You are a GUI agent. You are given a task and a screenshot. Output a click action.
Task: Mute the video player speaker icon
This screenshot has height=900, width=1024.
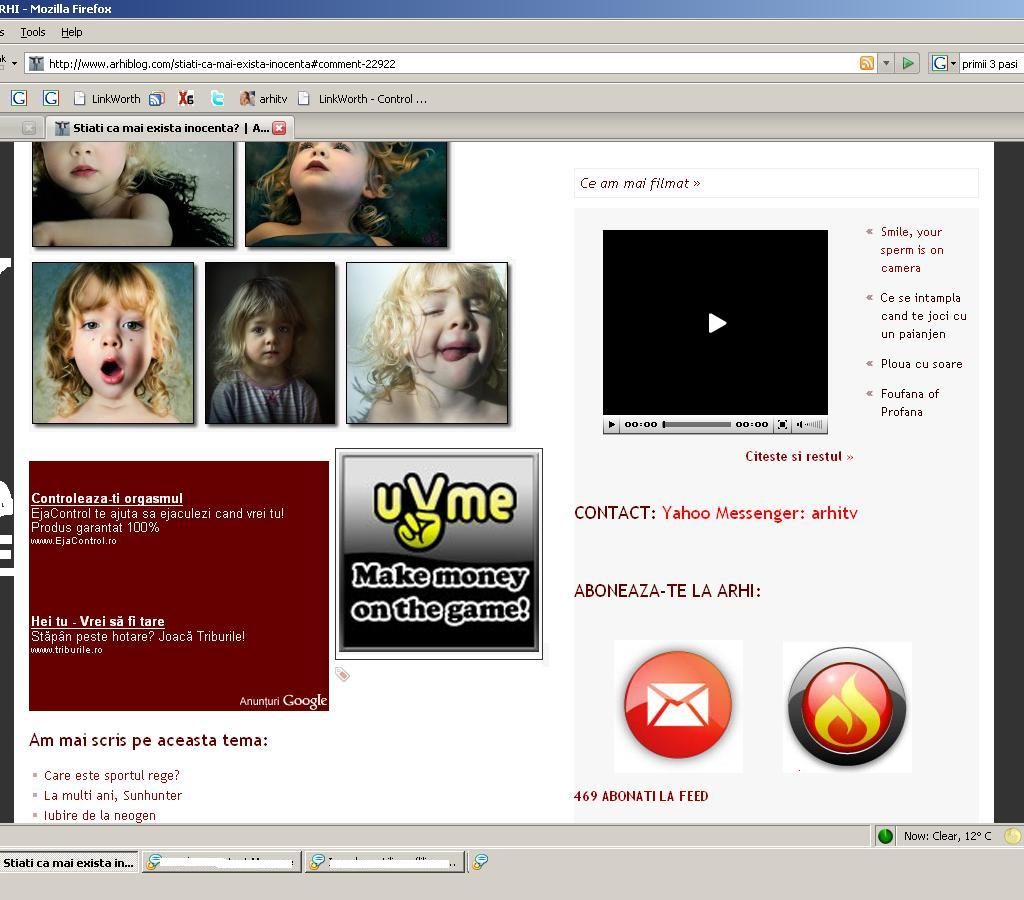tap(800, 425)
